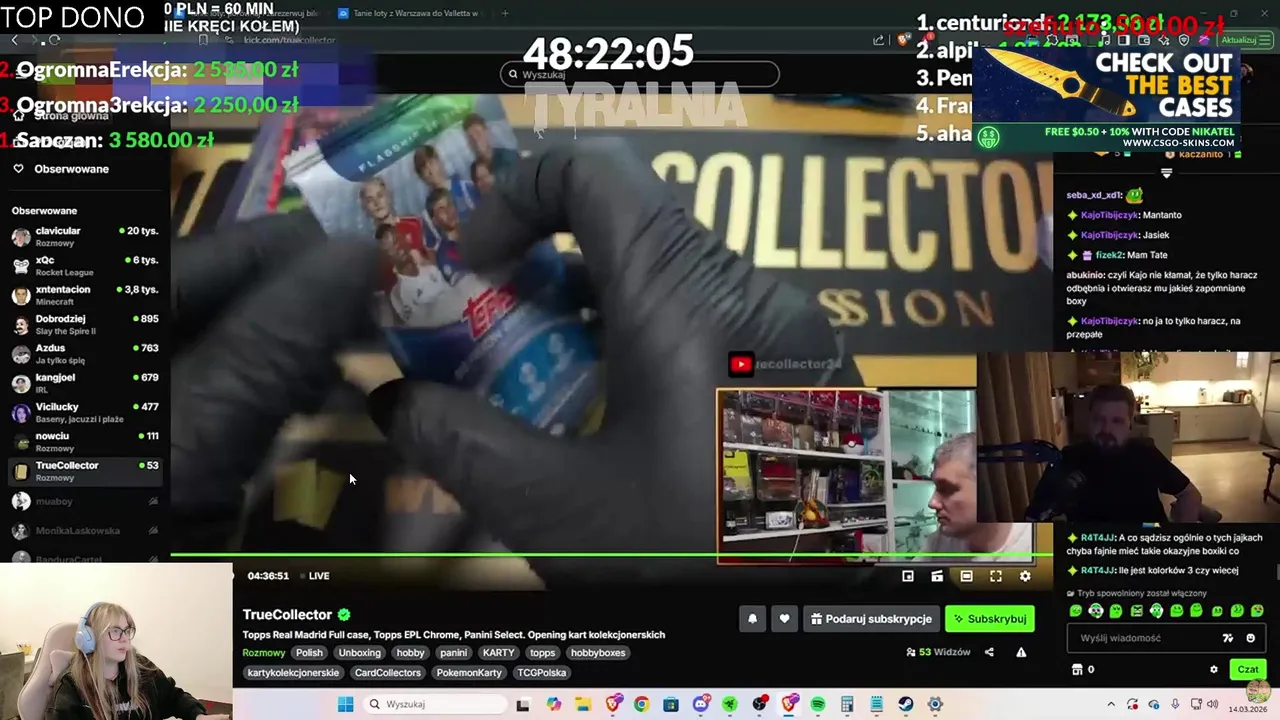Open Steam from the taskbar
Viewport: 1280px width, 720px height.
click(906, 704)
